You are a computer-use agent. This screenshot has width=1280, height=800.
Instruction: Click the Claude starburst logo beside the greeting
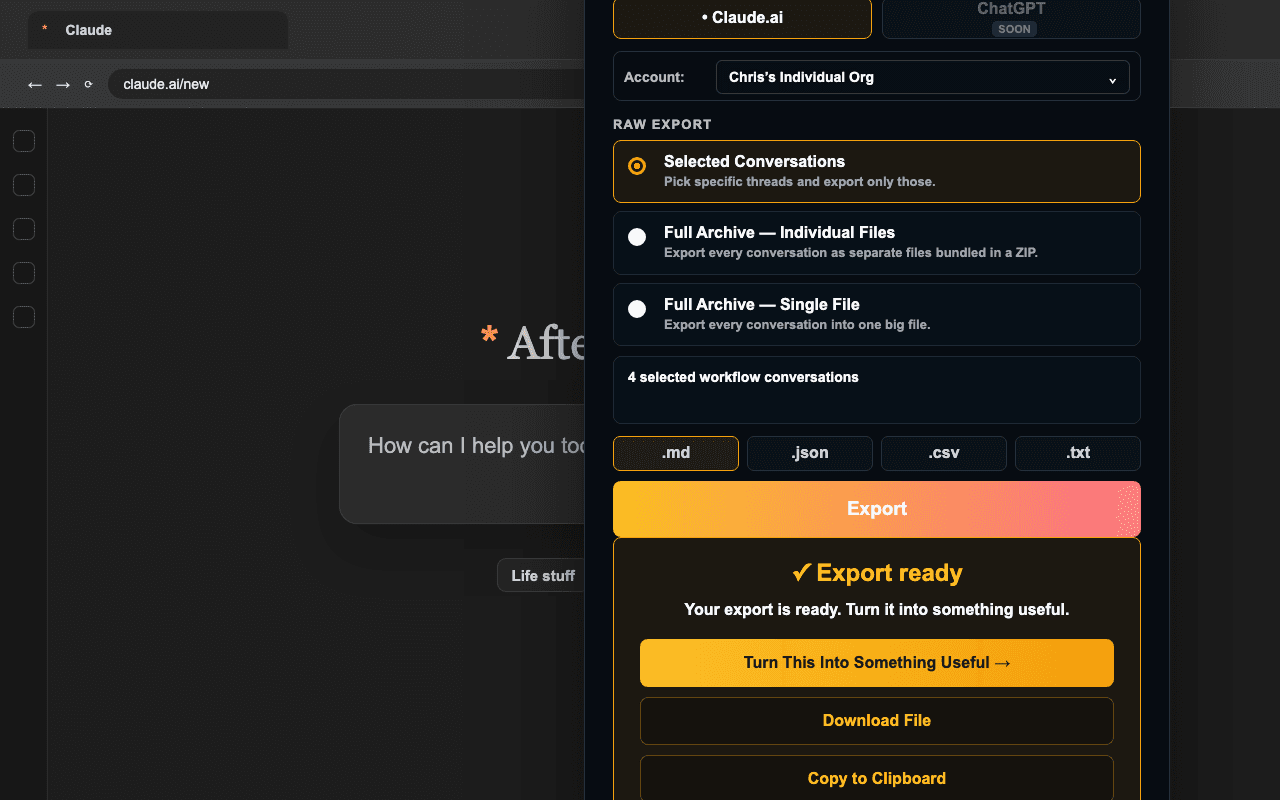pos(489,336)
